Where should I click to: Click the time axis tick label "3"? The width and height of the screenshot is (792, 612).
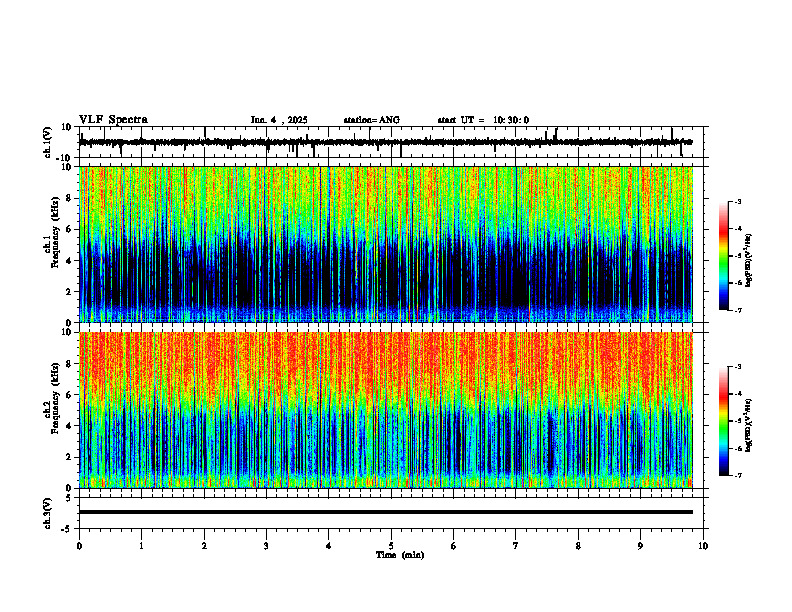266,546
